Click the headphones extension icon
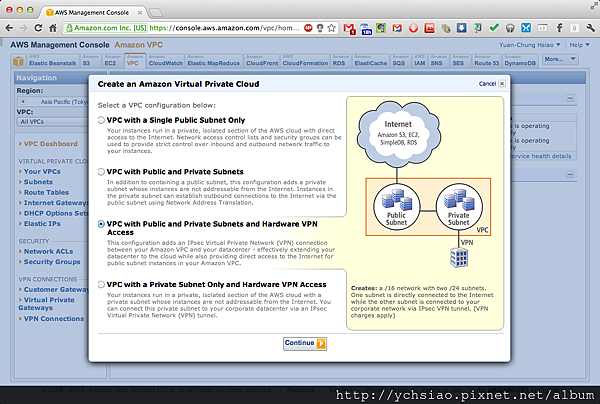The width and height of the screenshot is (600, 404). 510,28
